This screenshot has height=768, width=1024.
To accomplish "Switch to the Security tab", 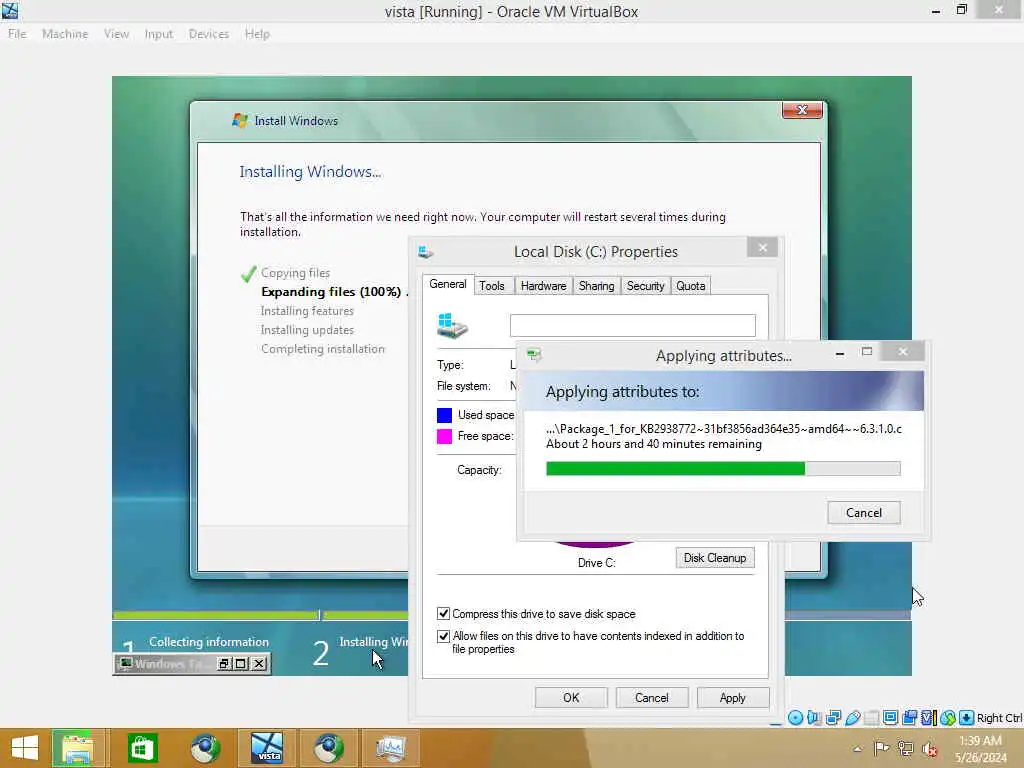I will click(645, 286).
